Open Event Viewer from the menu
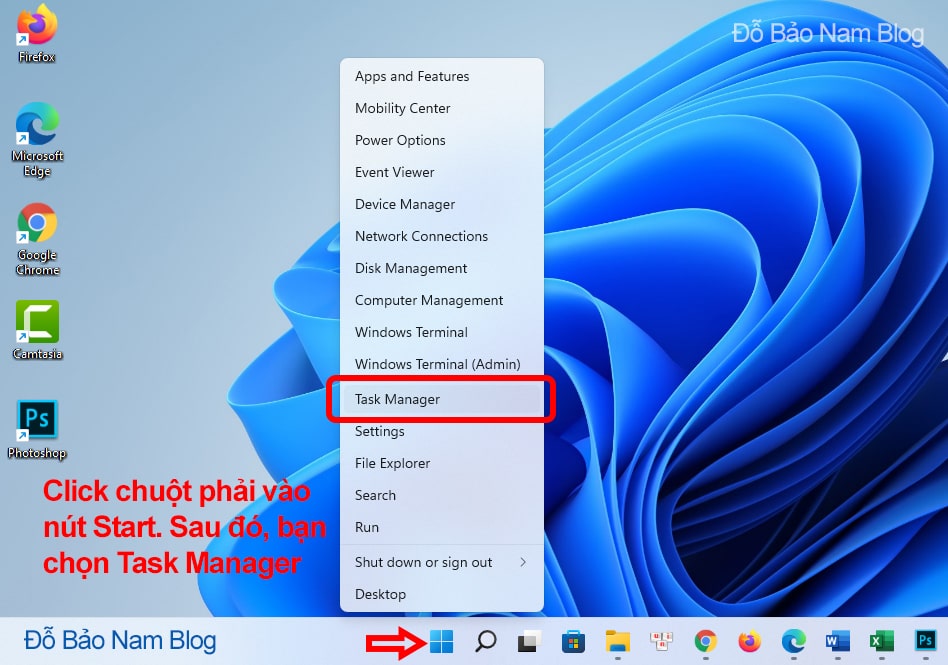The height and width of the screenshot is (665, 948). pos(442,172)
